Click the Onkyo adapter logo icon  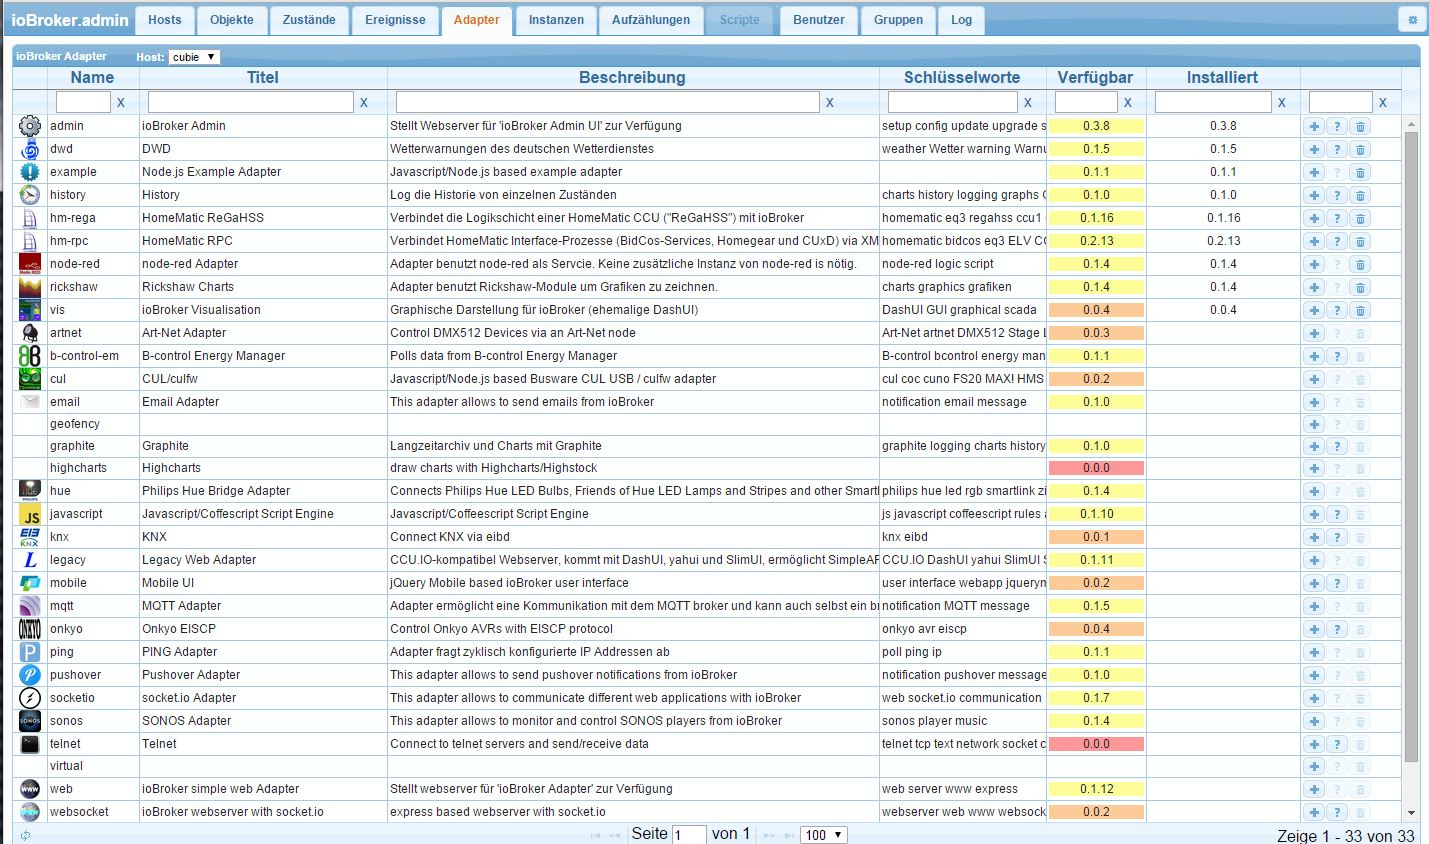coord(30,629)
